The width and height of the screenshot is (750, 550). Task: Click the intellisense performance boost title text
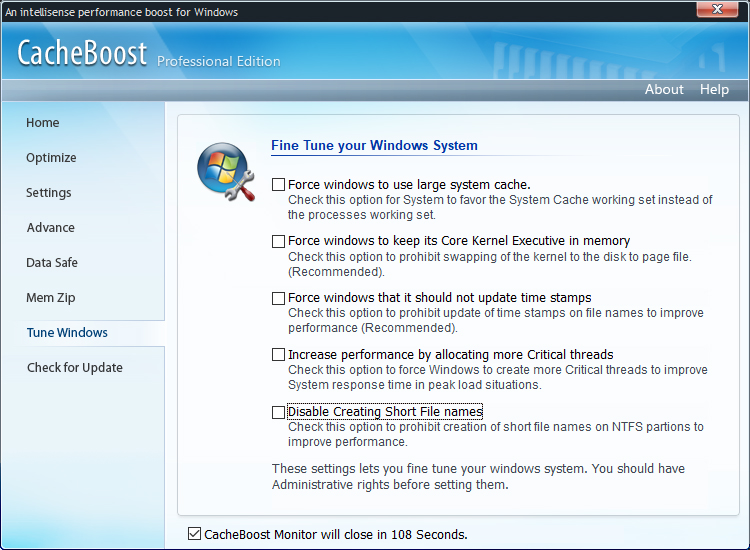click(x=121, y=12)
